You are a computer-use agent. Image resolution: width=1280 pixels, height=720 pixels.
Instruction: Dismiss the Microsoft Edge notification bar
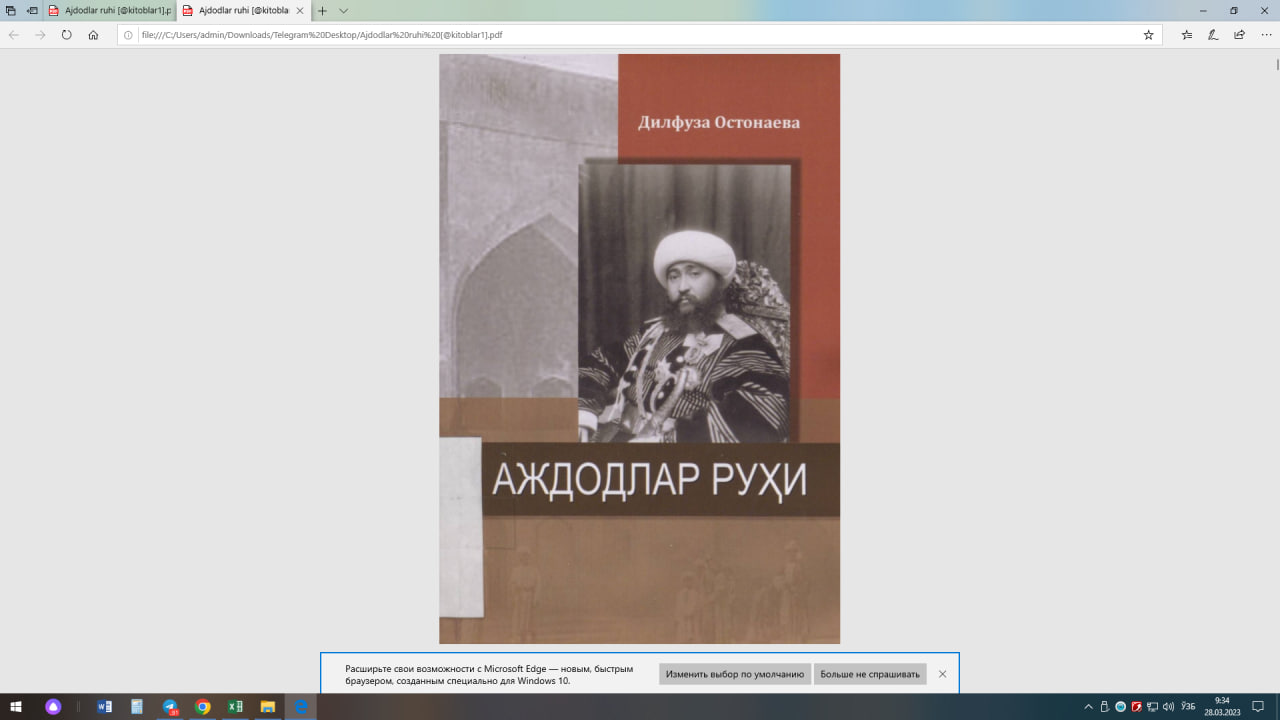pyautogui.click(x=942, y=674)
